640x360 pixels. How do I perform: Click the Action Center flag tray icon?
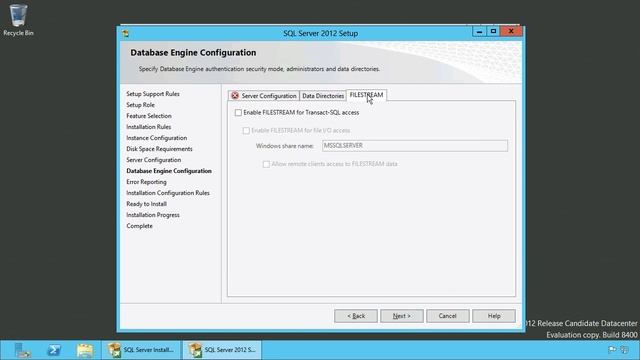[x=612, y=350]
